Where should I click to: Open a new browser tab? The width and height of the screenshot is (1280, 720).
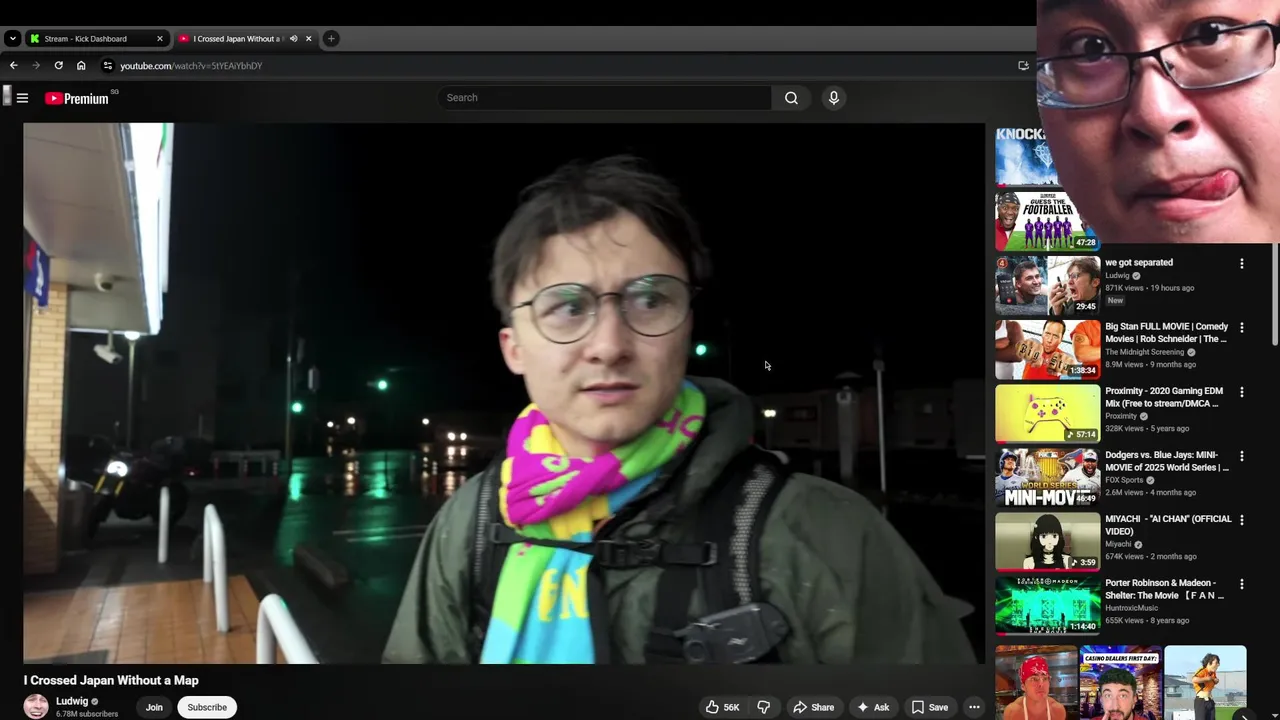tap(331, 39)
